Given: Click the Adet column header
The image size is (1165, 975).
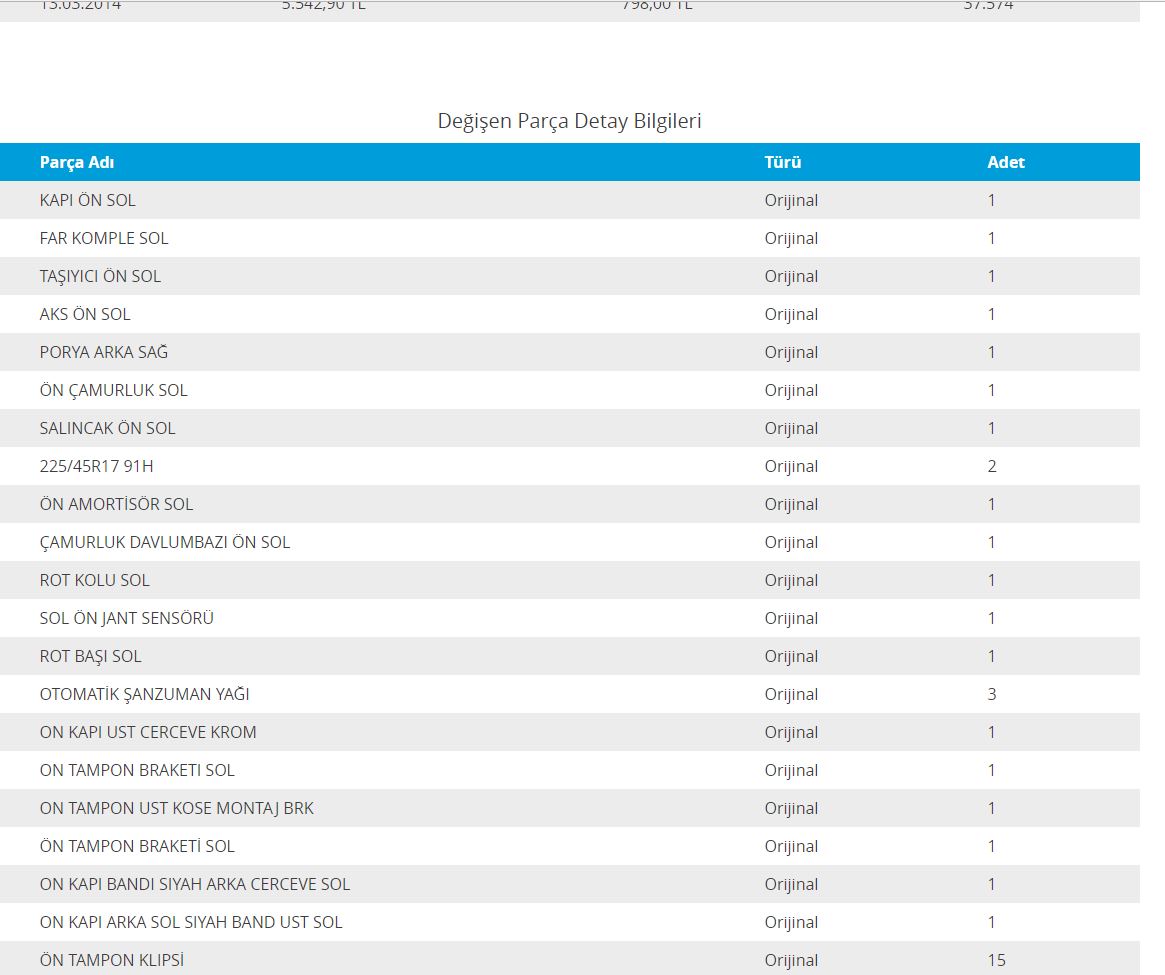Looking at the screenshot, I should (1005, 162).
